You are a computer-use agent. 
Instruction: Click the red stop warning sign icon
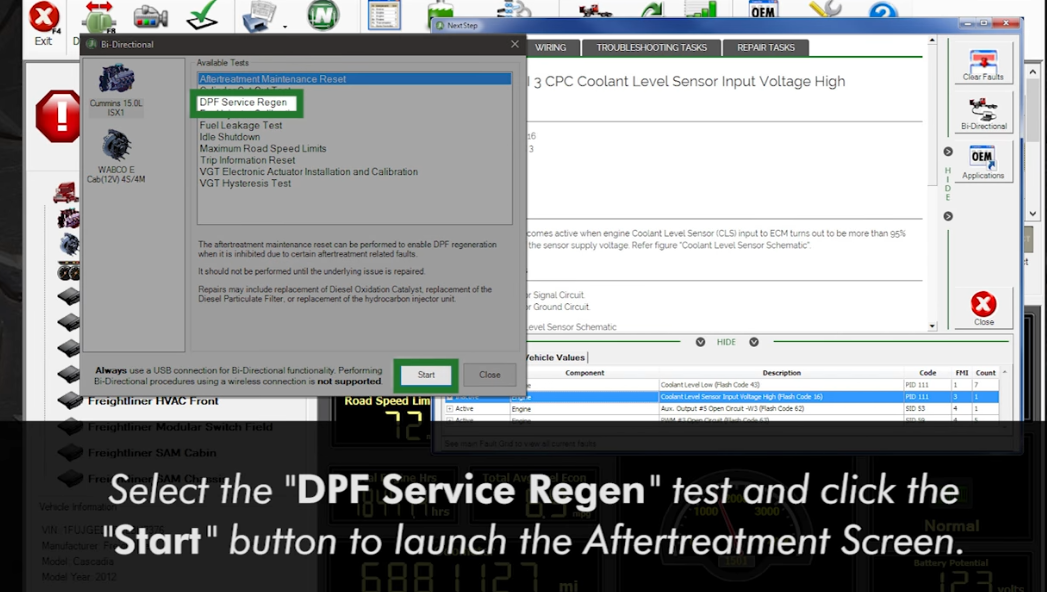point(59,116)
